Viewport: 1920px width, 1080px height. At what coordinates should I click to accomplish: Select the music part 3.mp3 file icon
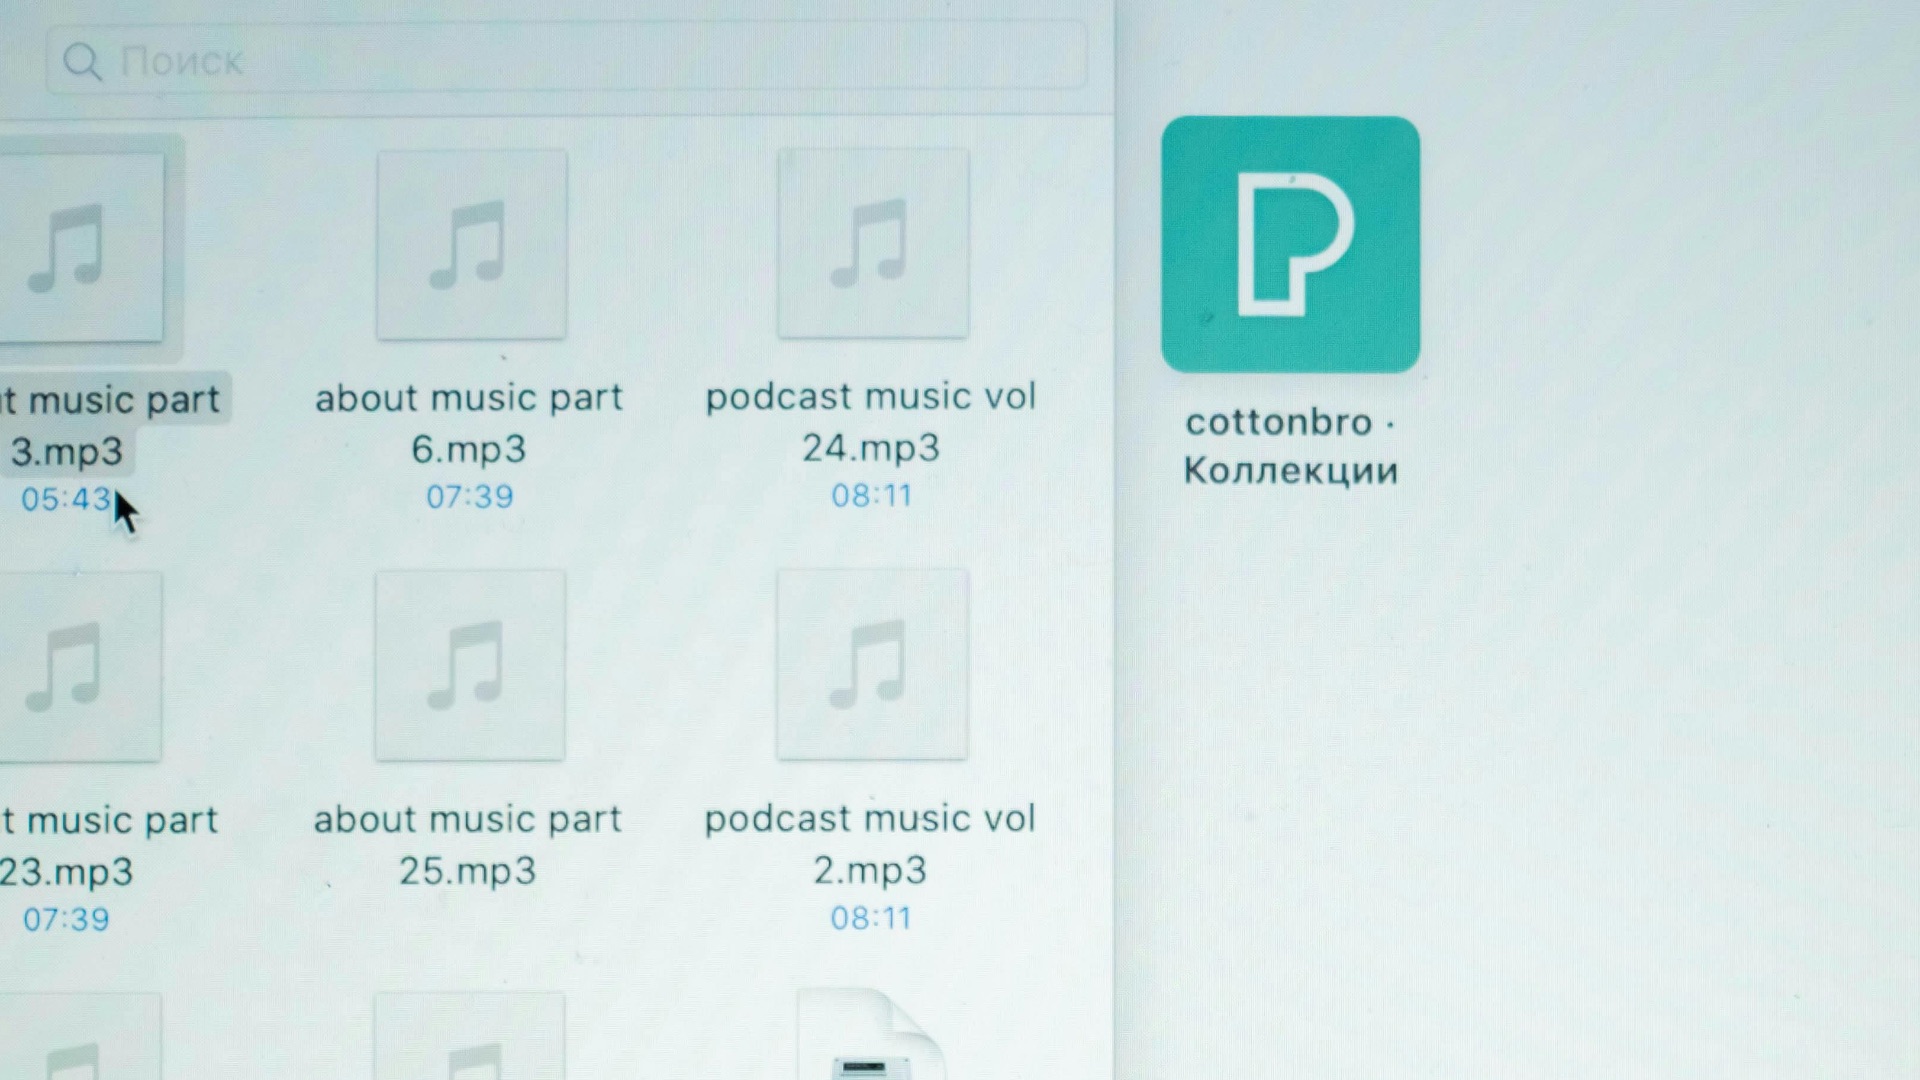pos(81,247)
